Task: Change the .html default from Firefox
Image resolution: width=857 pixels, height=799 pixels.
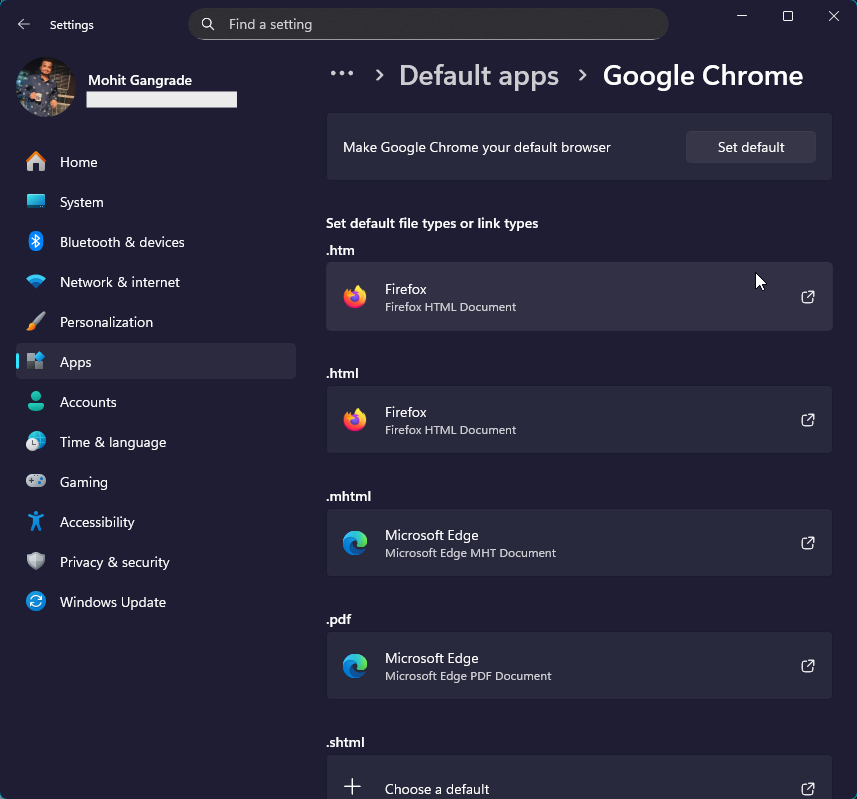Action: (x=578, y=419)
